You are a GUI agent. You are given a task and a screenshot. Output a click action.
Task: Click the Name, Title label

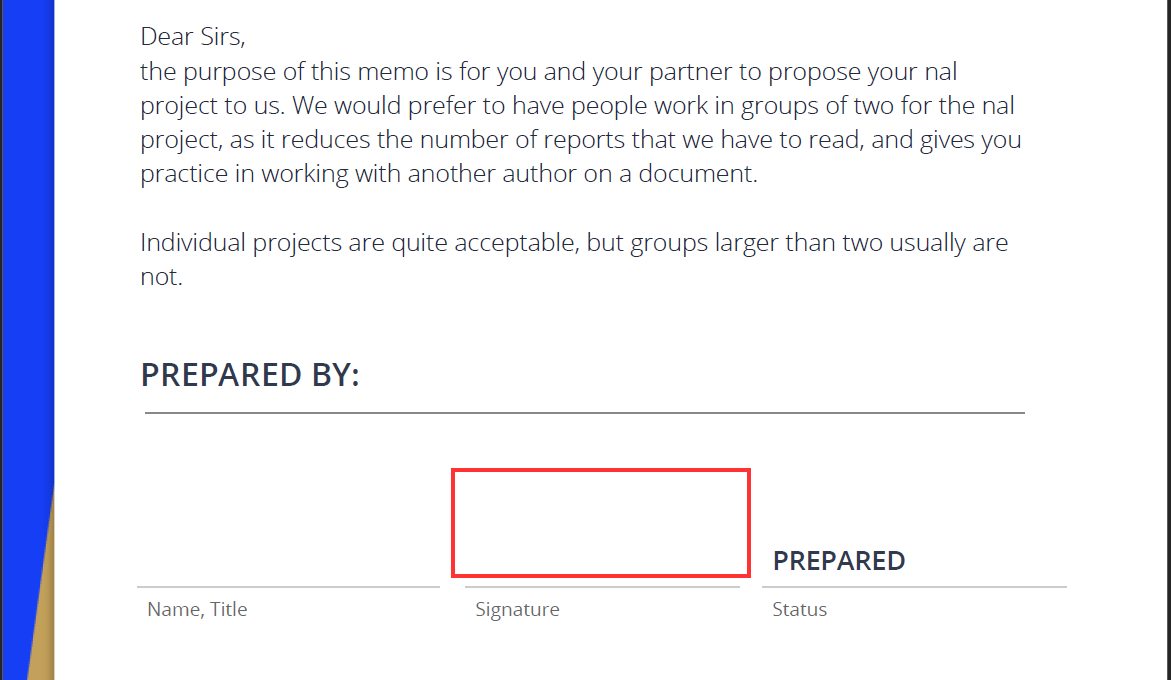coord(197,610)
